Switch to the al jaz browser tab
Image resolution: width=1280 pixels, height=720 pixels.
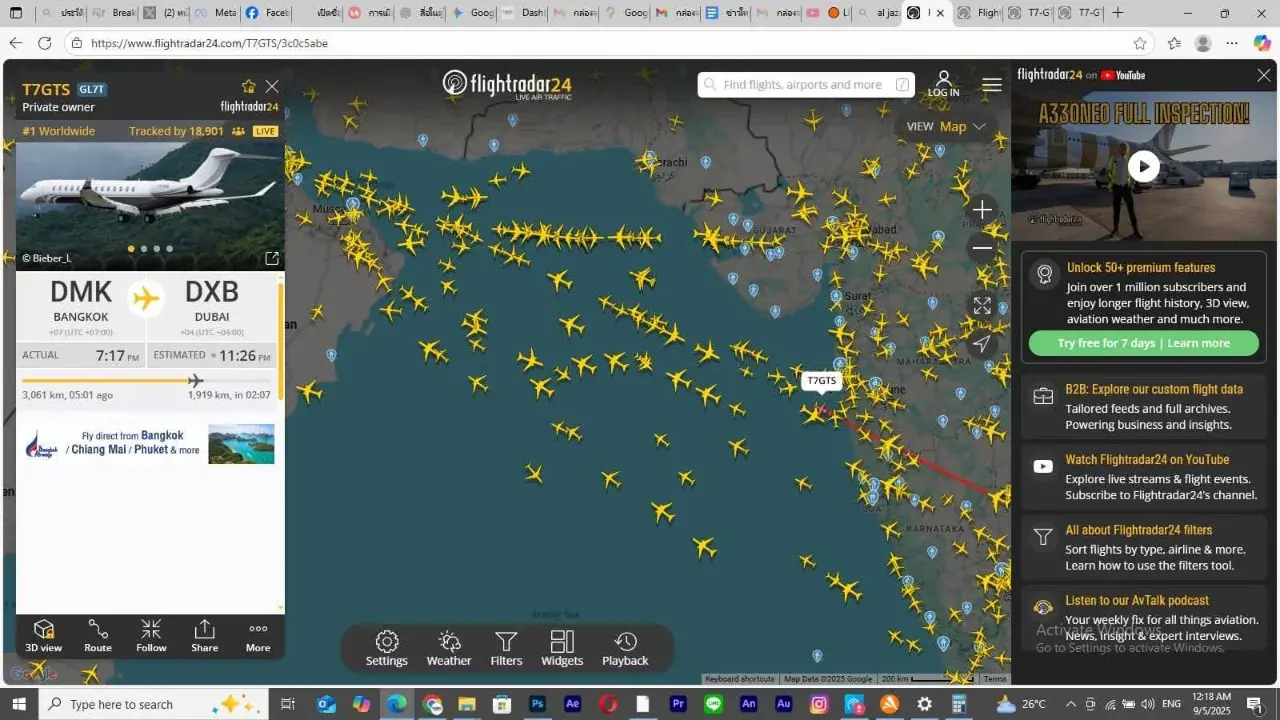[876, 13]
